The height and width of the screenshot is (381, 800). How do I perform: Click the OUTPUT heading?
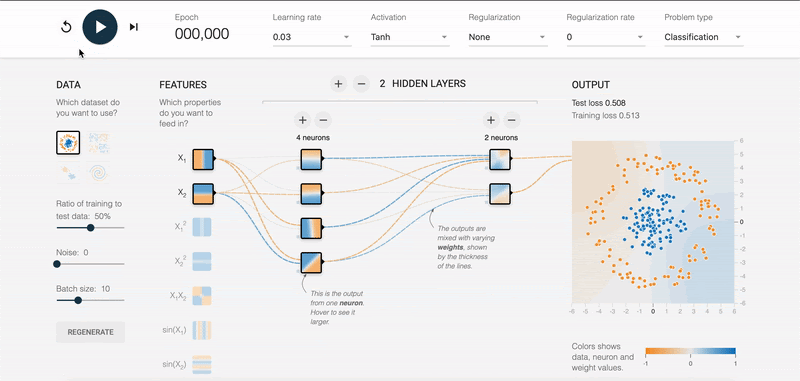(590, 85)
